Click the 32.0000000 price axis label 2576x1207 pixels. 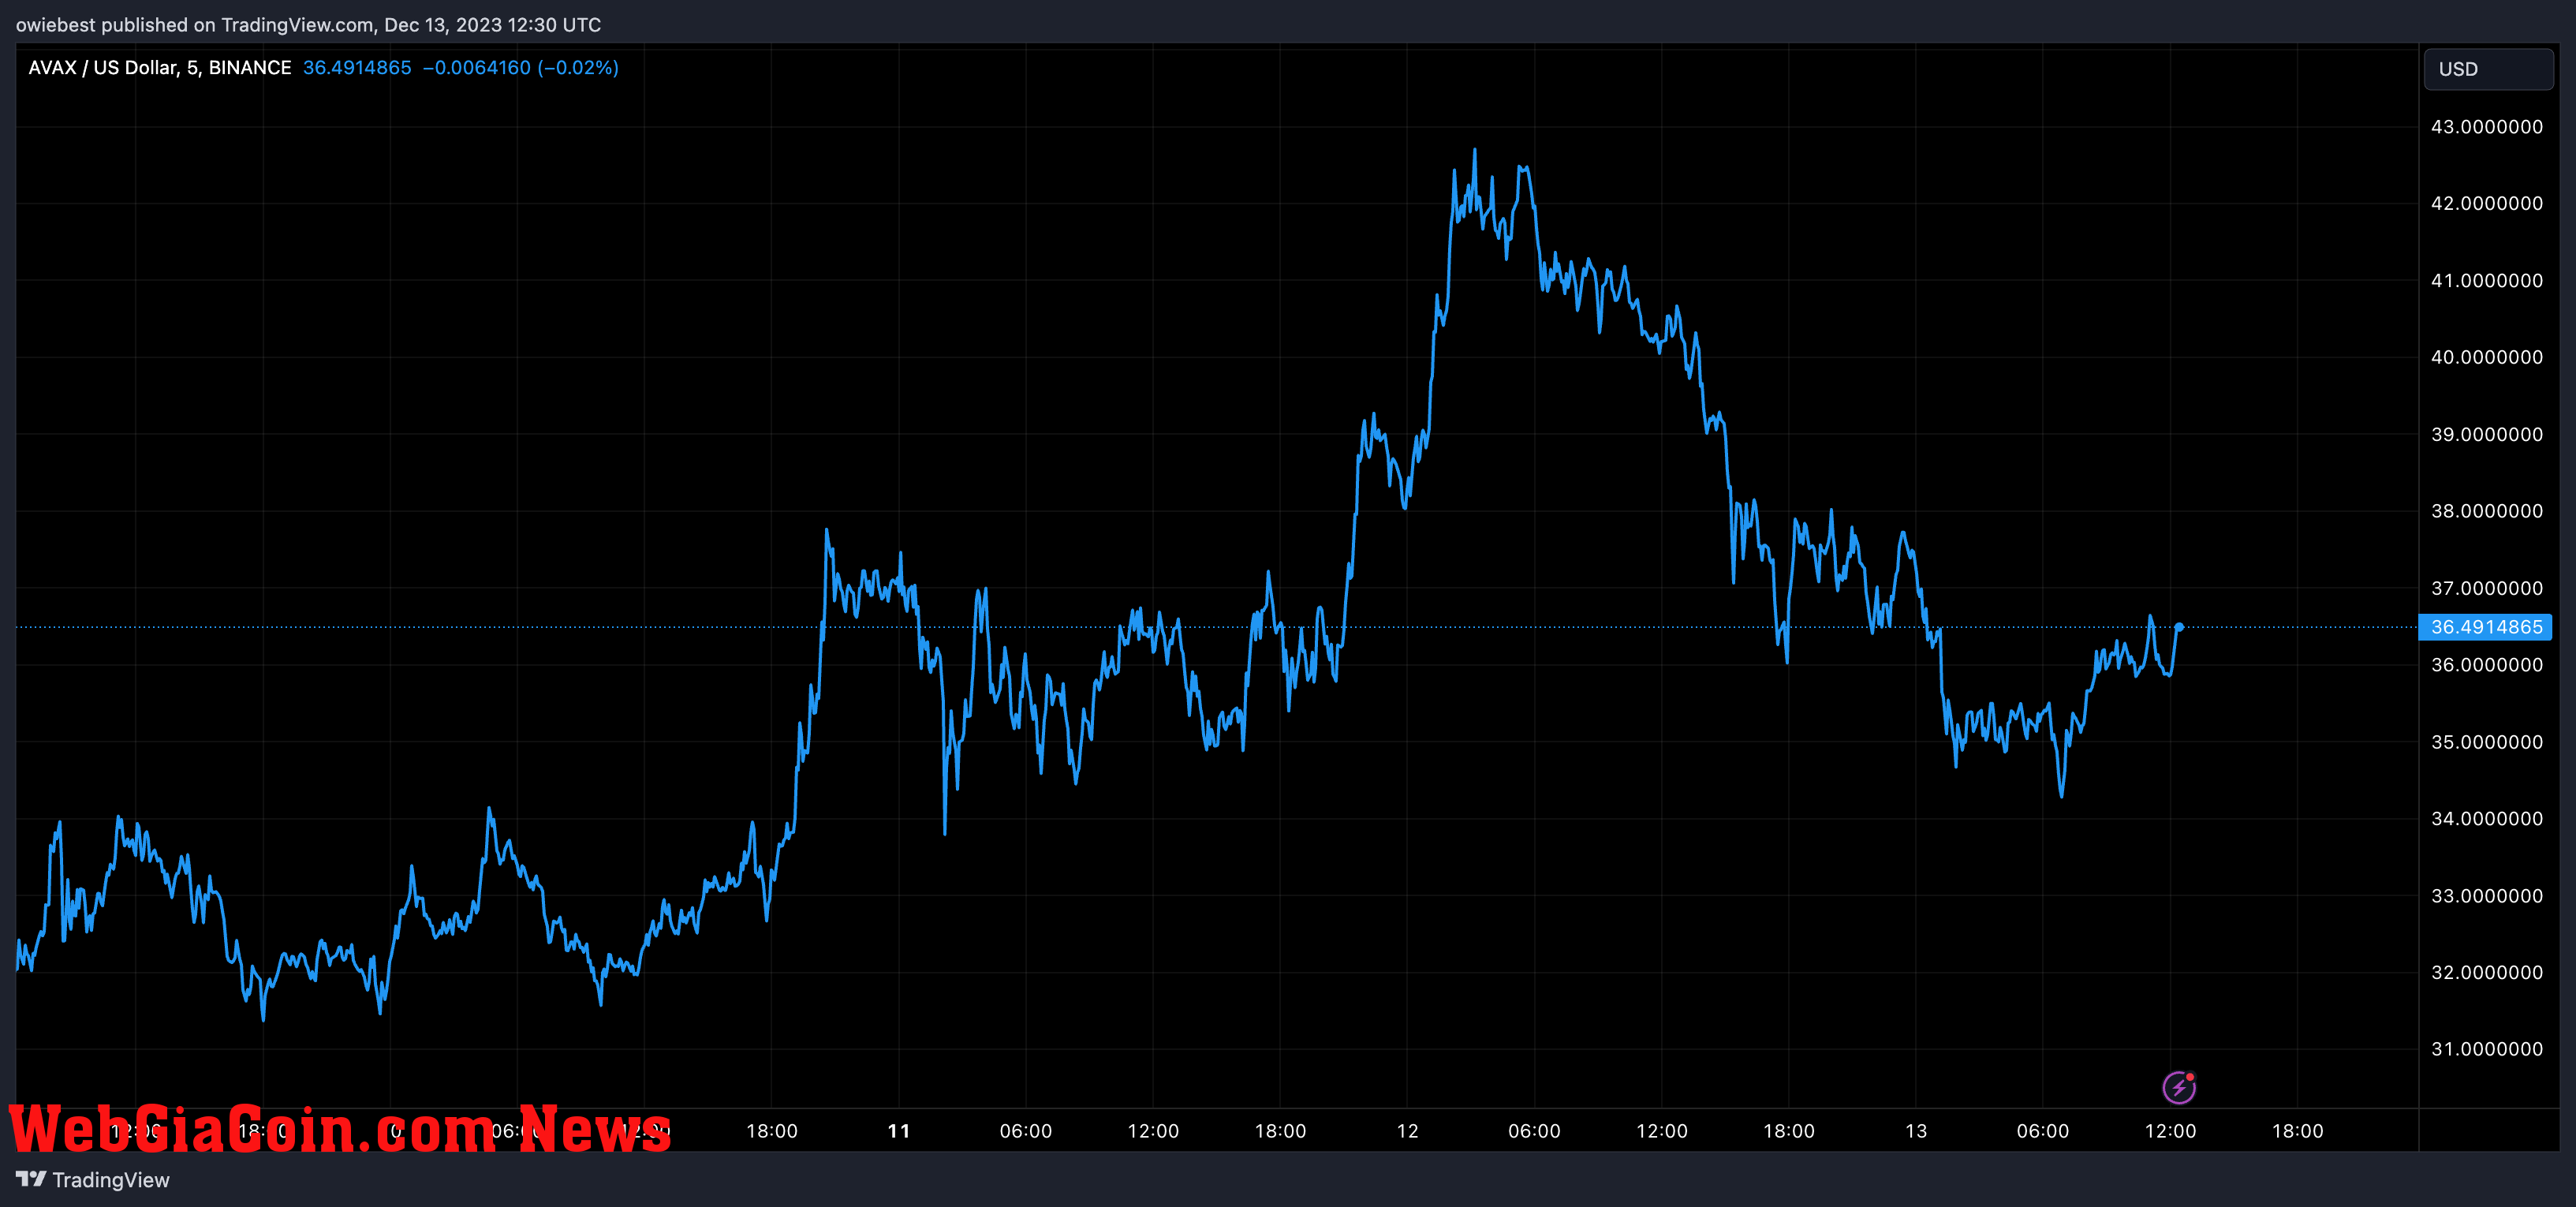[2486, 972]
